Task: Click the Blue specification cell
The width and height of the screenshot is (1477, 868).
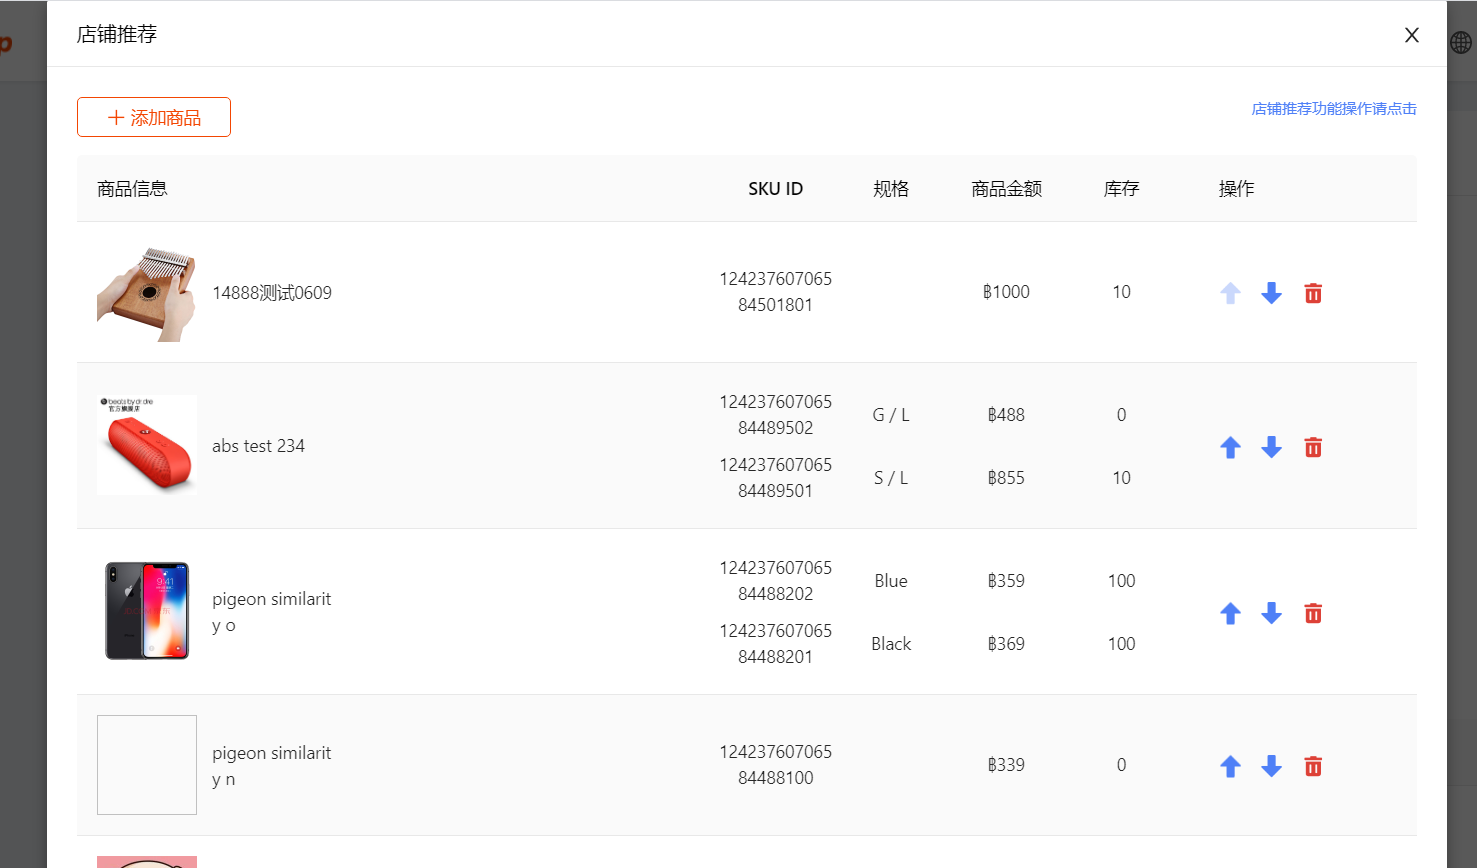Action: [x=891, y=581]
